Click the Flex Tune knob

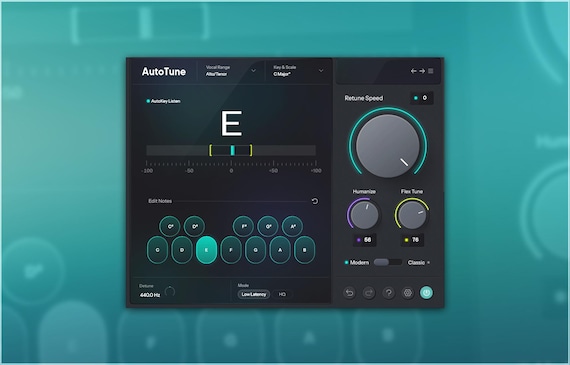click(x=412, y=215)
